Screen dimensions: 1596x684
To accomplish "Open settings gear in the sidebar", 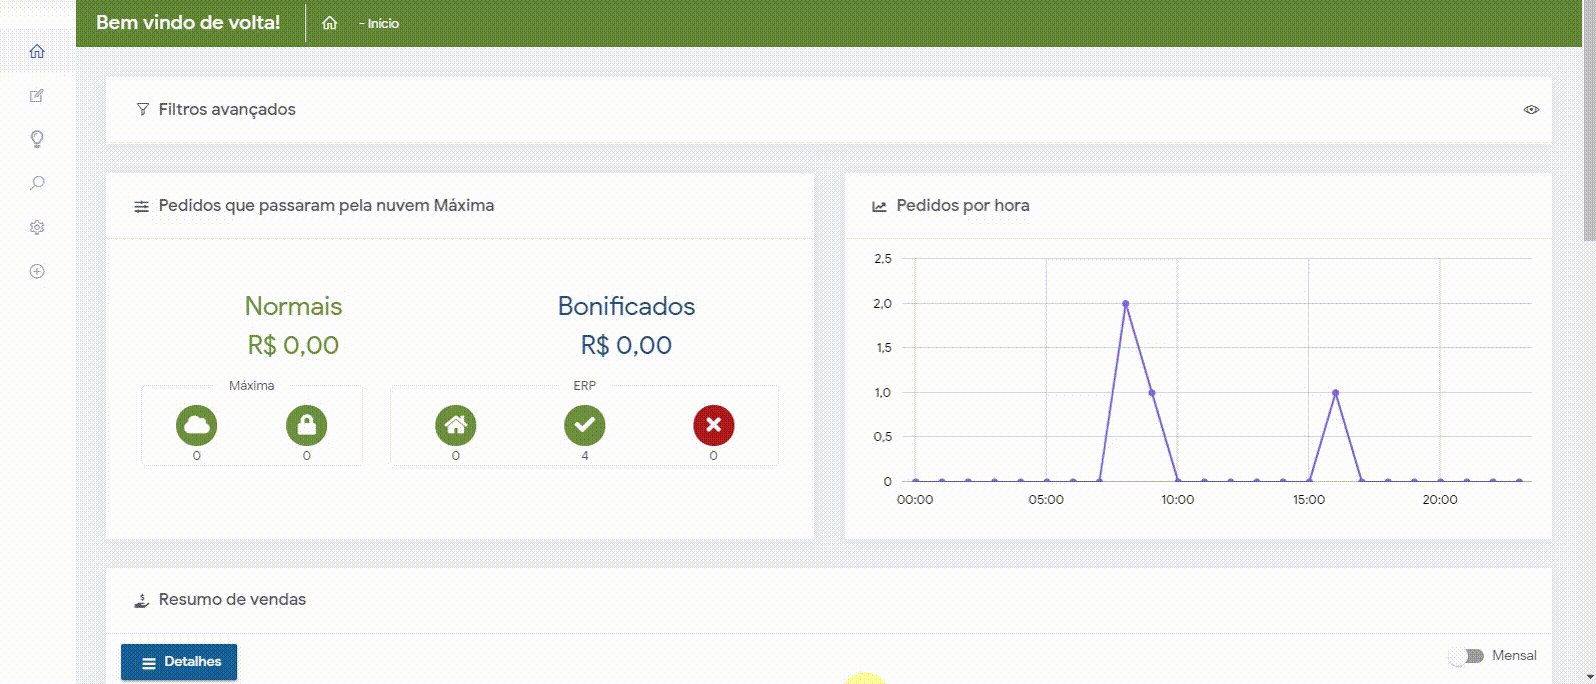I will (x=37, y=227).
